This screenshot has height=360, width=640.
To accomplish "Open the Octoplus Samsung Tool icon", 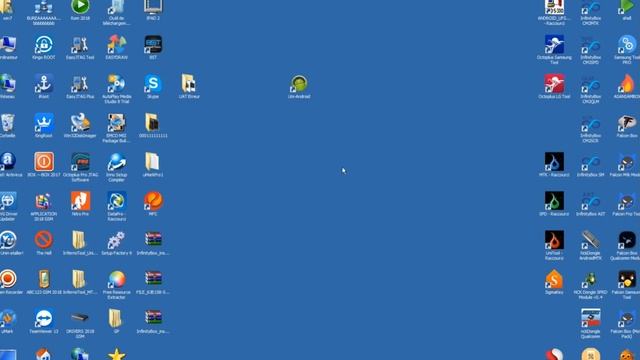I will 554,45.
